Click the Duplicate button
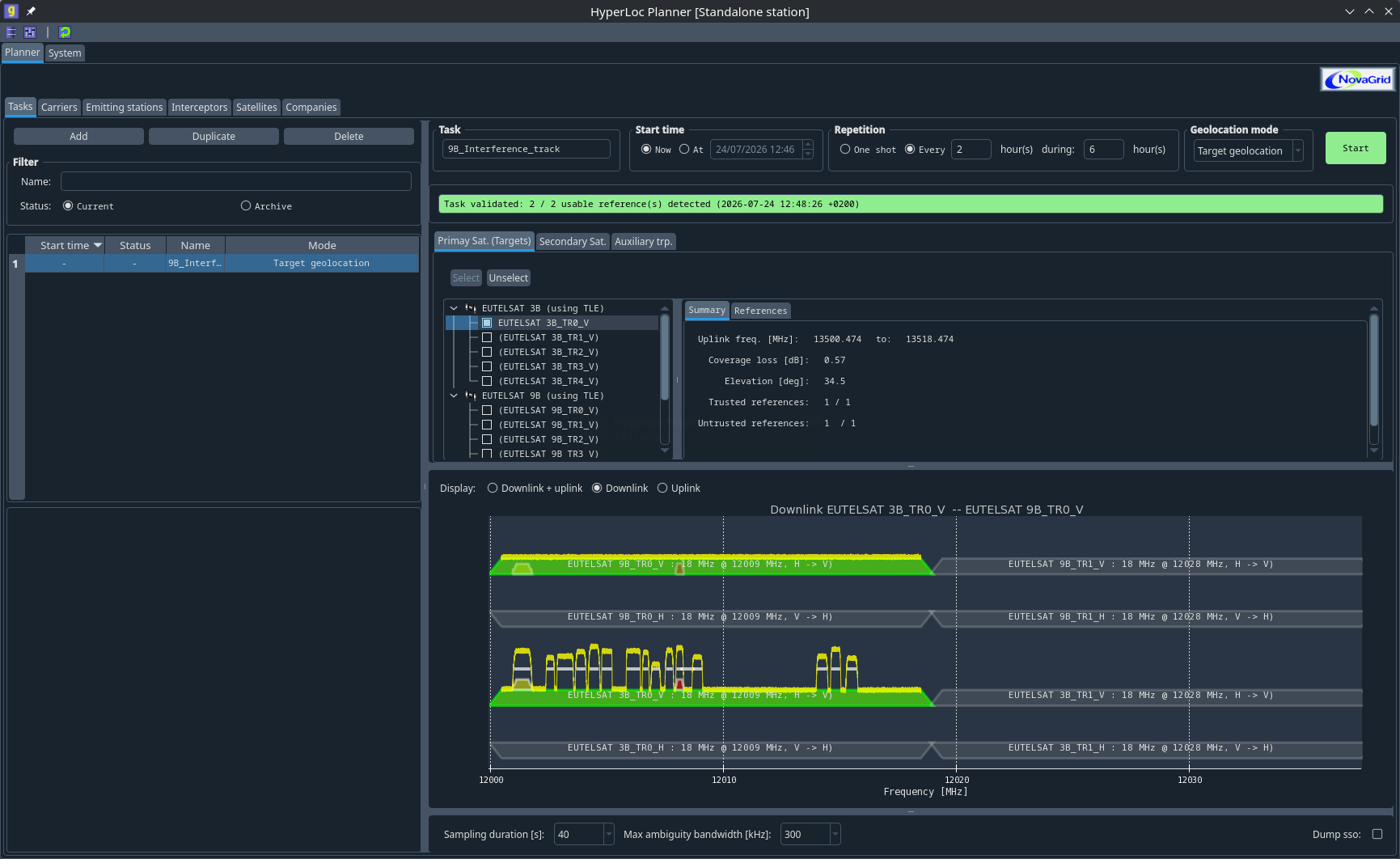 (214, 136)
